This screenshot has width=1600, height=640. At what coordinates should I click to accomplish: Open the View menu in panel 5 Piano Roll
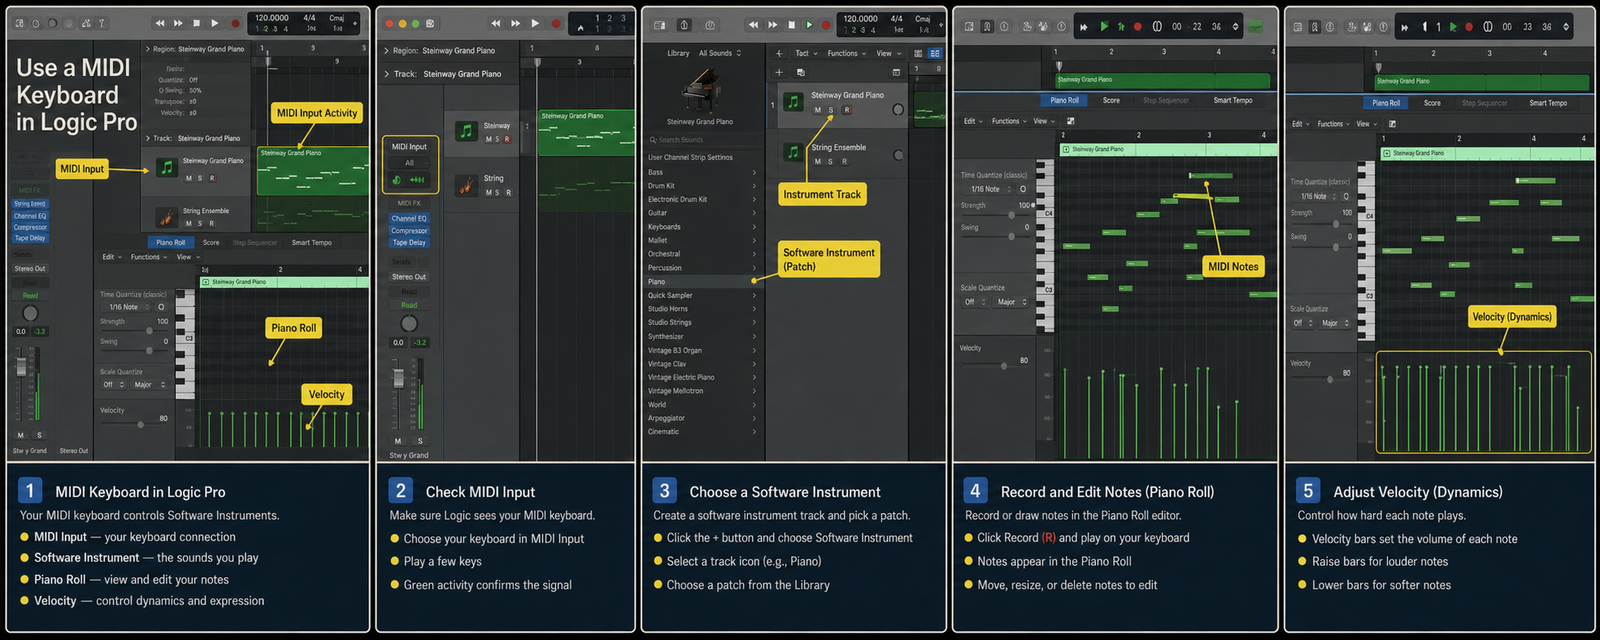[1365, 124]
